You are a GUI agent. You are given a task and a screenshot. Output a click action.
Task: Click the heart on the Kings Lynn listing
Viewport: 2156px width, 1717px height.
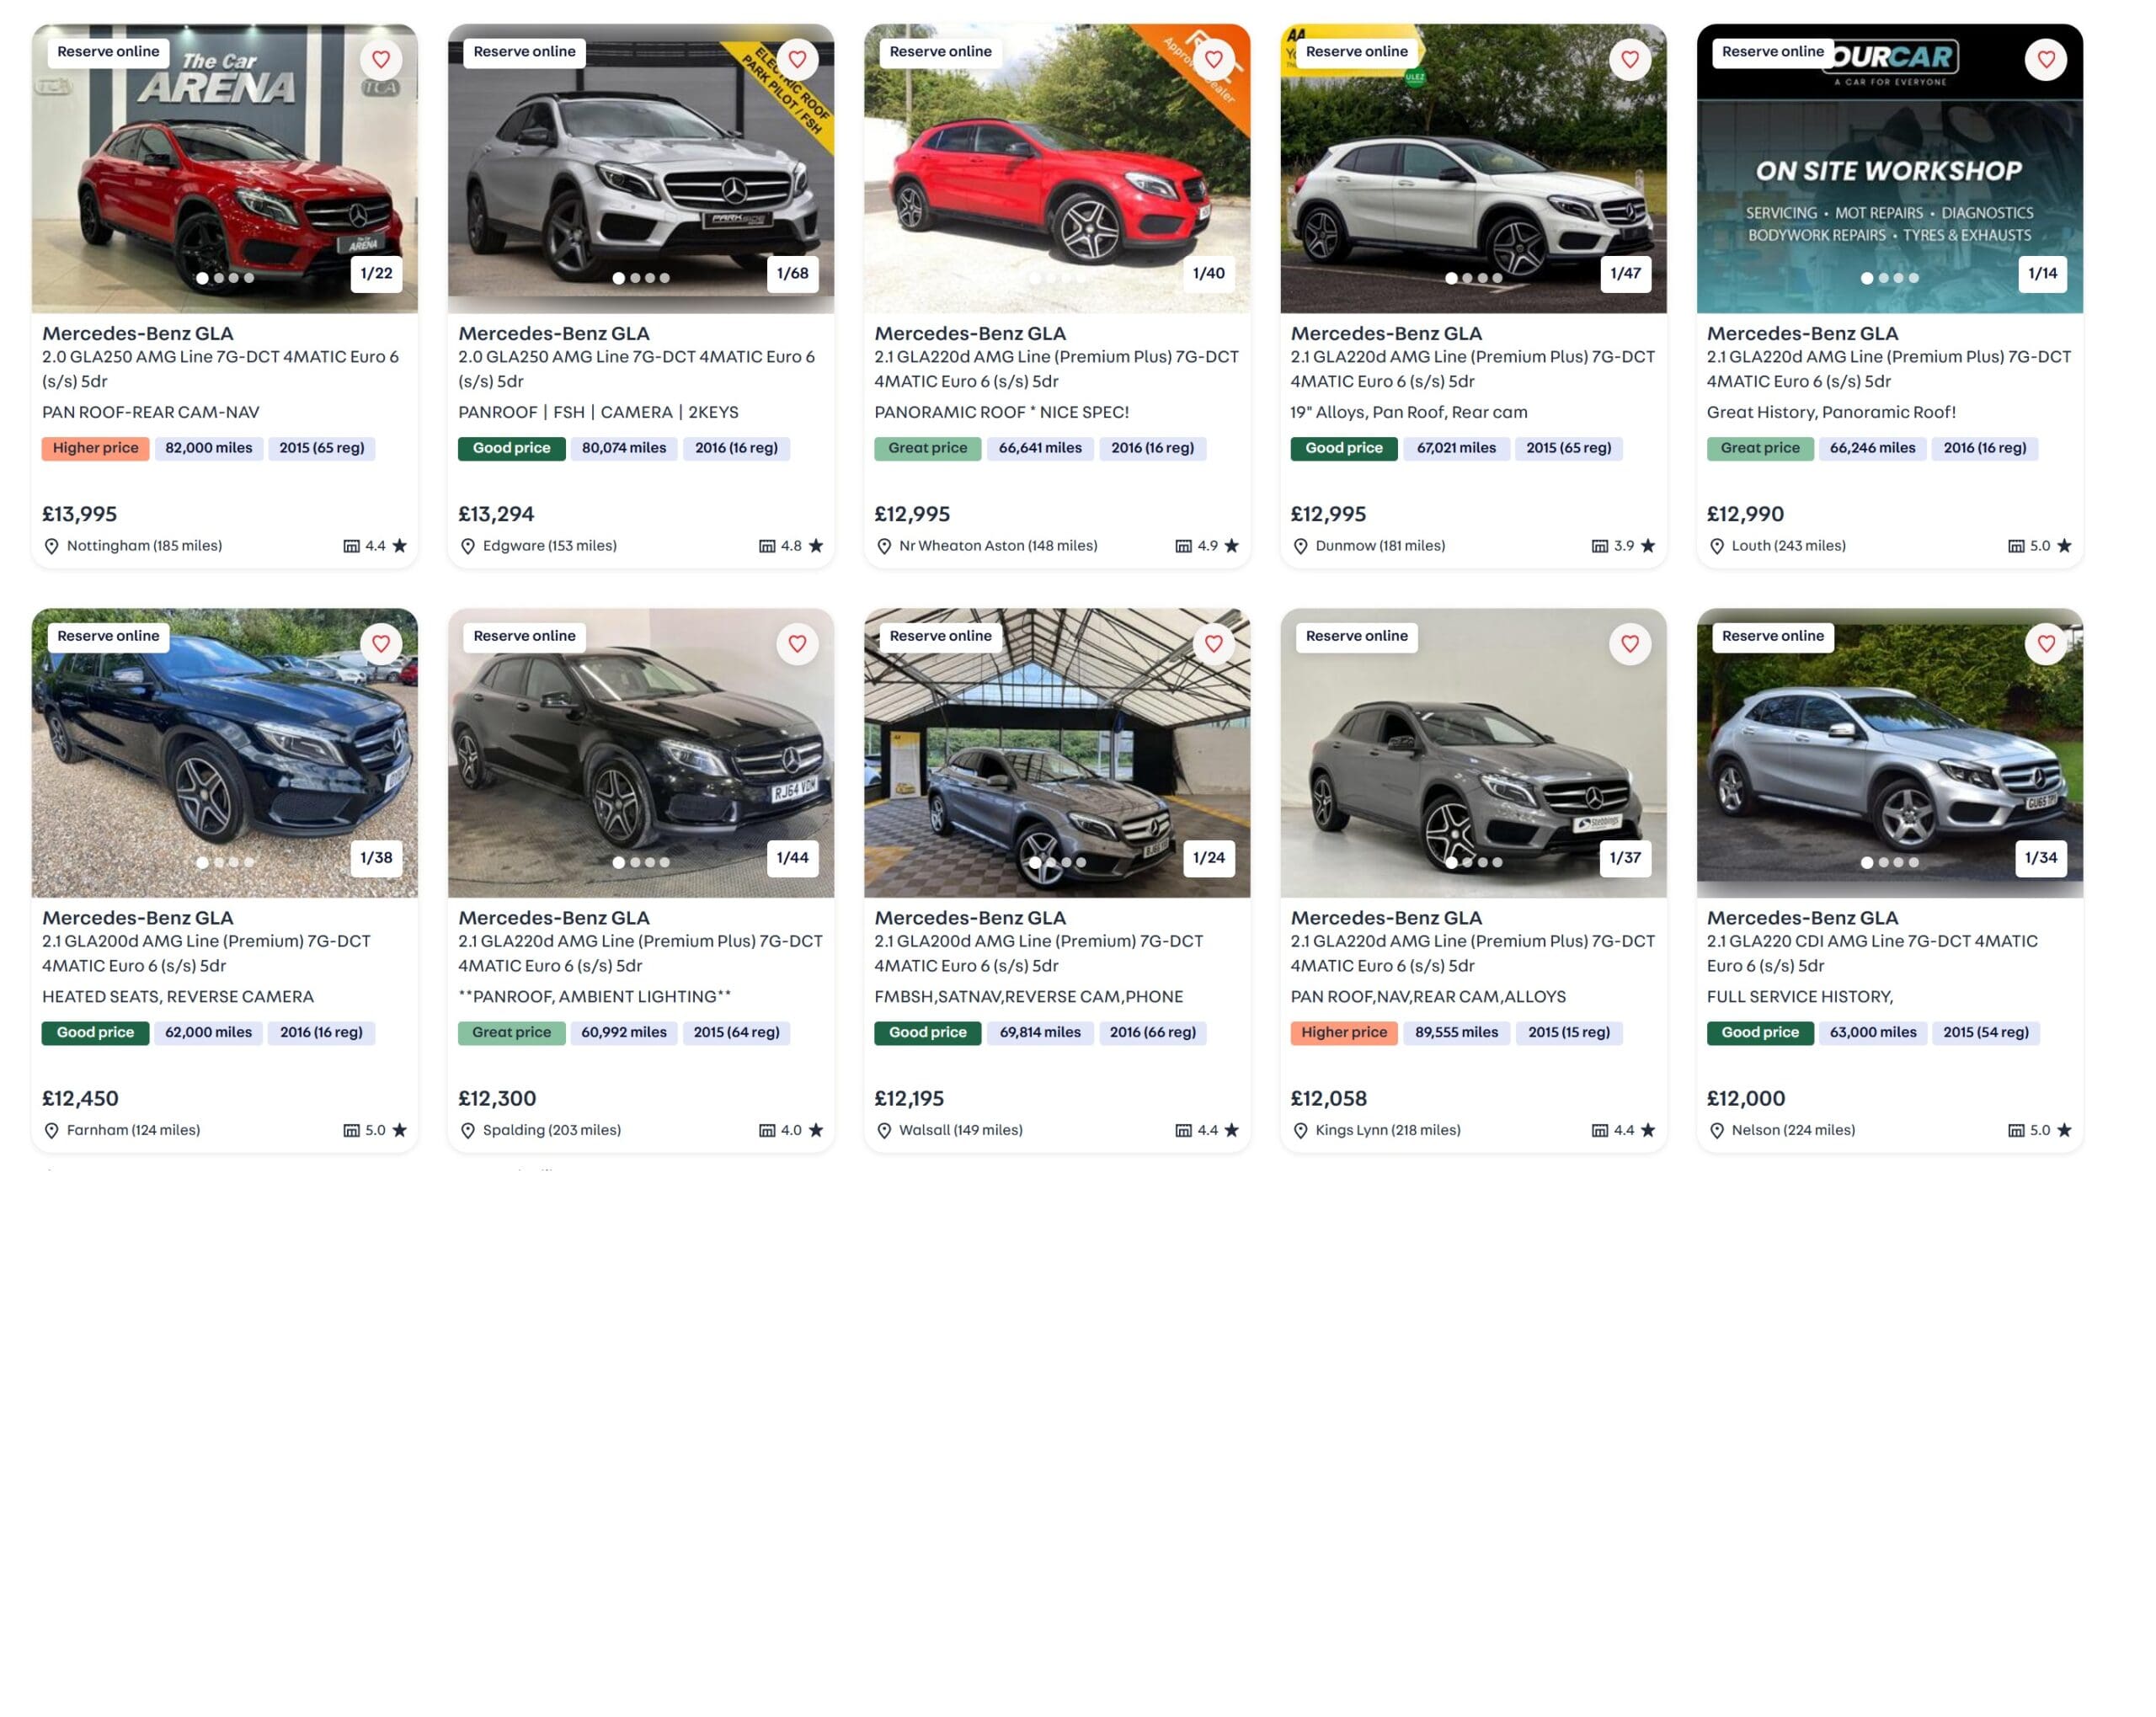coord(1629,644)
